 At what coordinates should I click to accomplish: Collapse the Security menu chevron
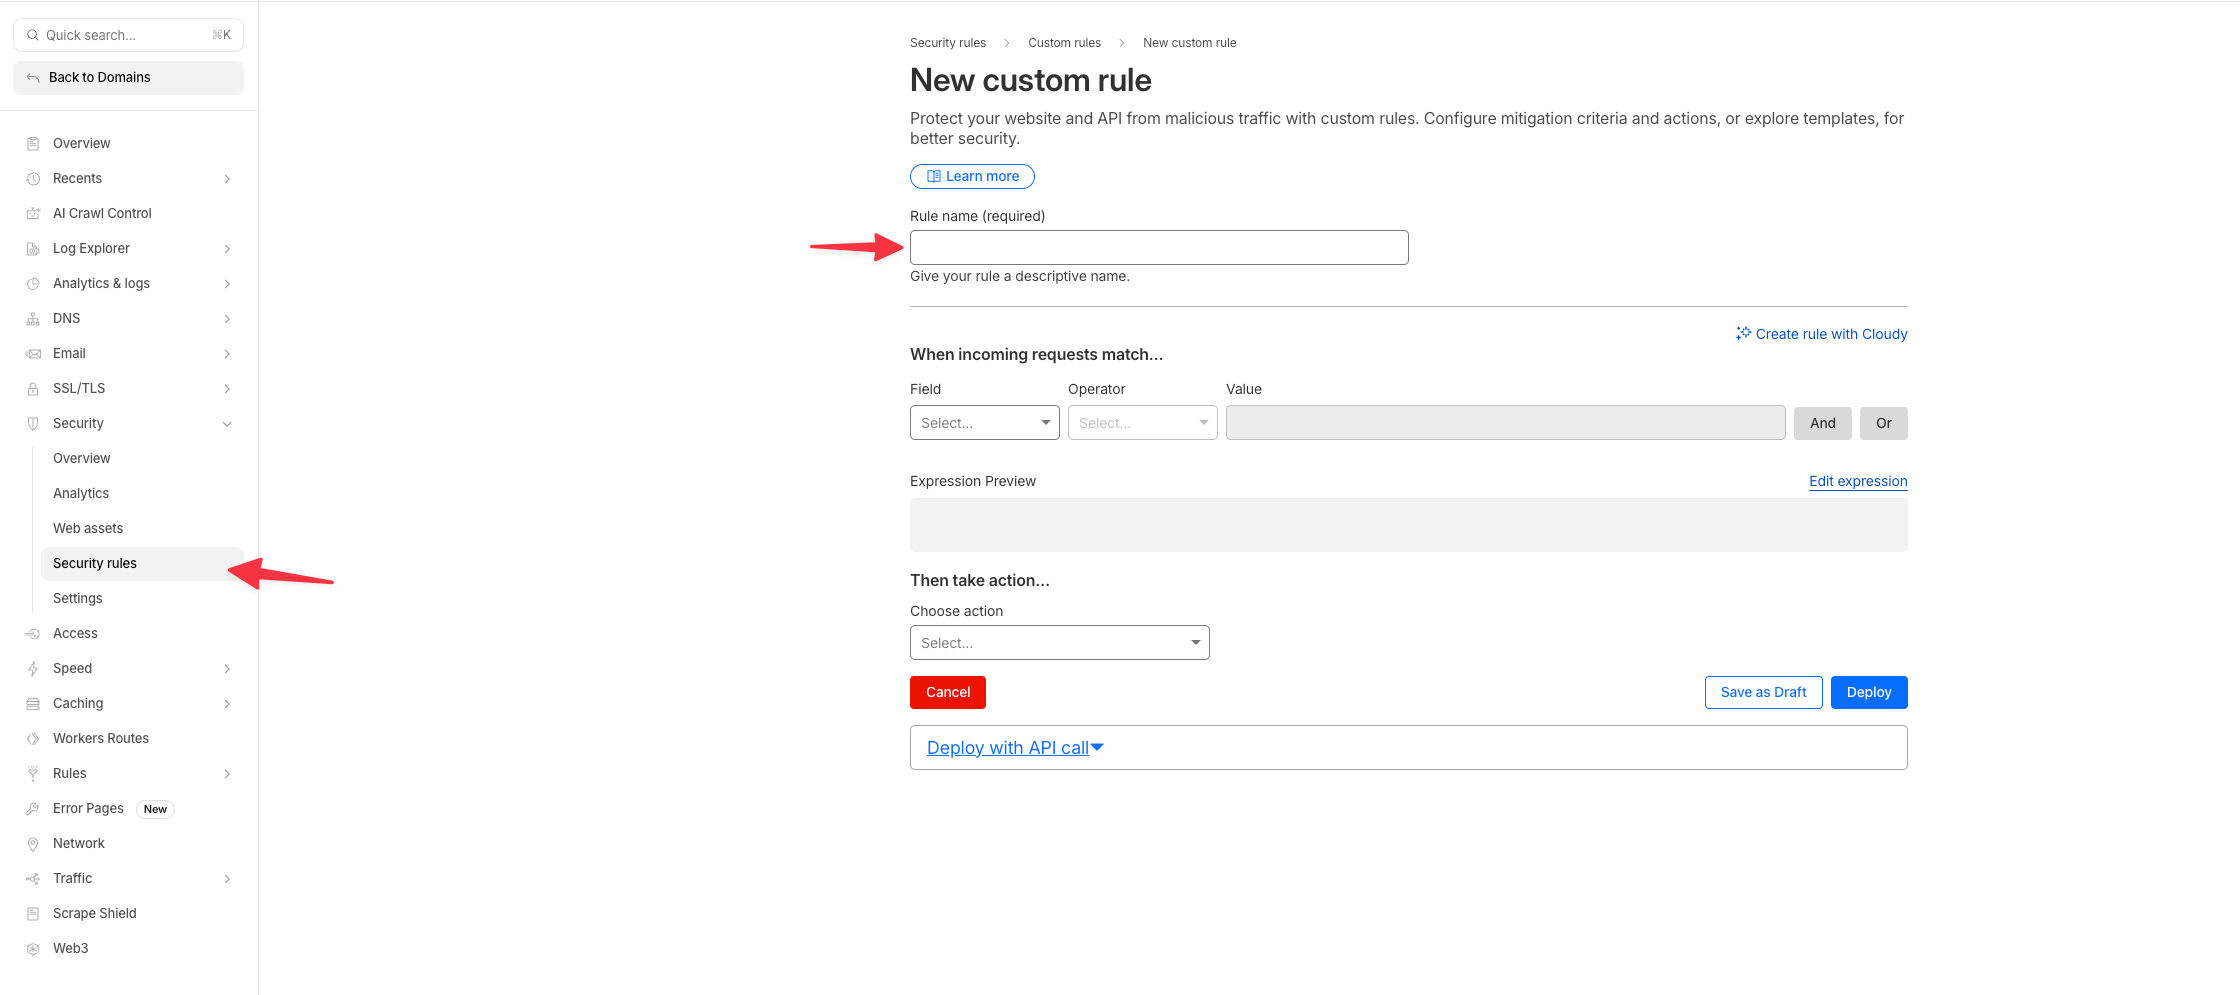[227, 424]
